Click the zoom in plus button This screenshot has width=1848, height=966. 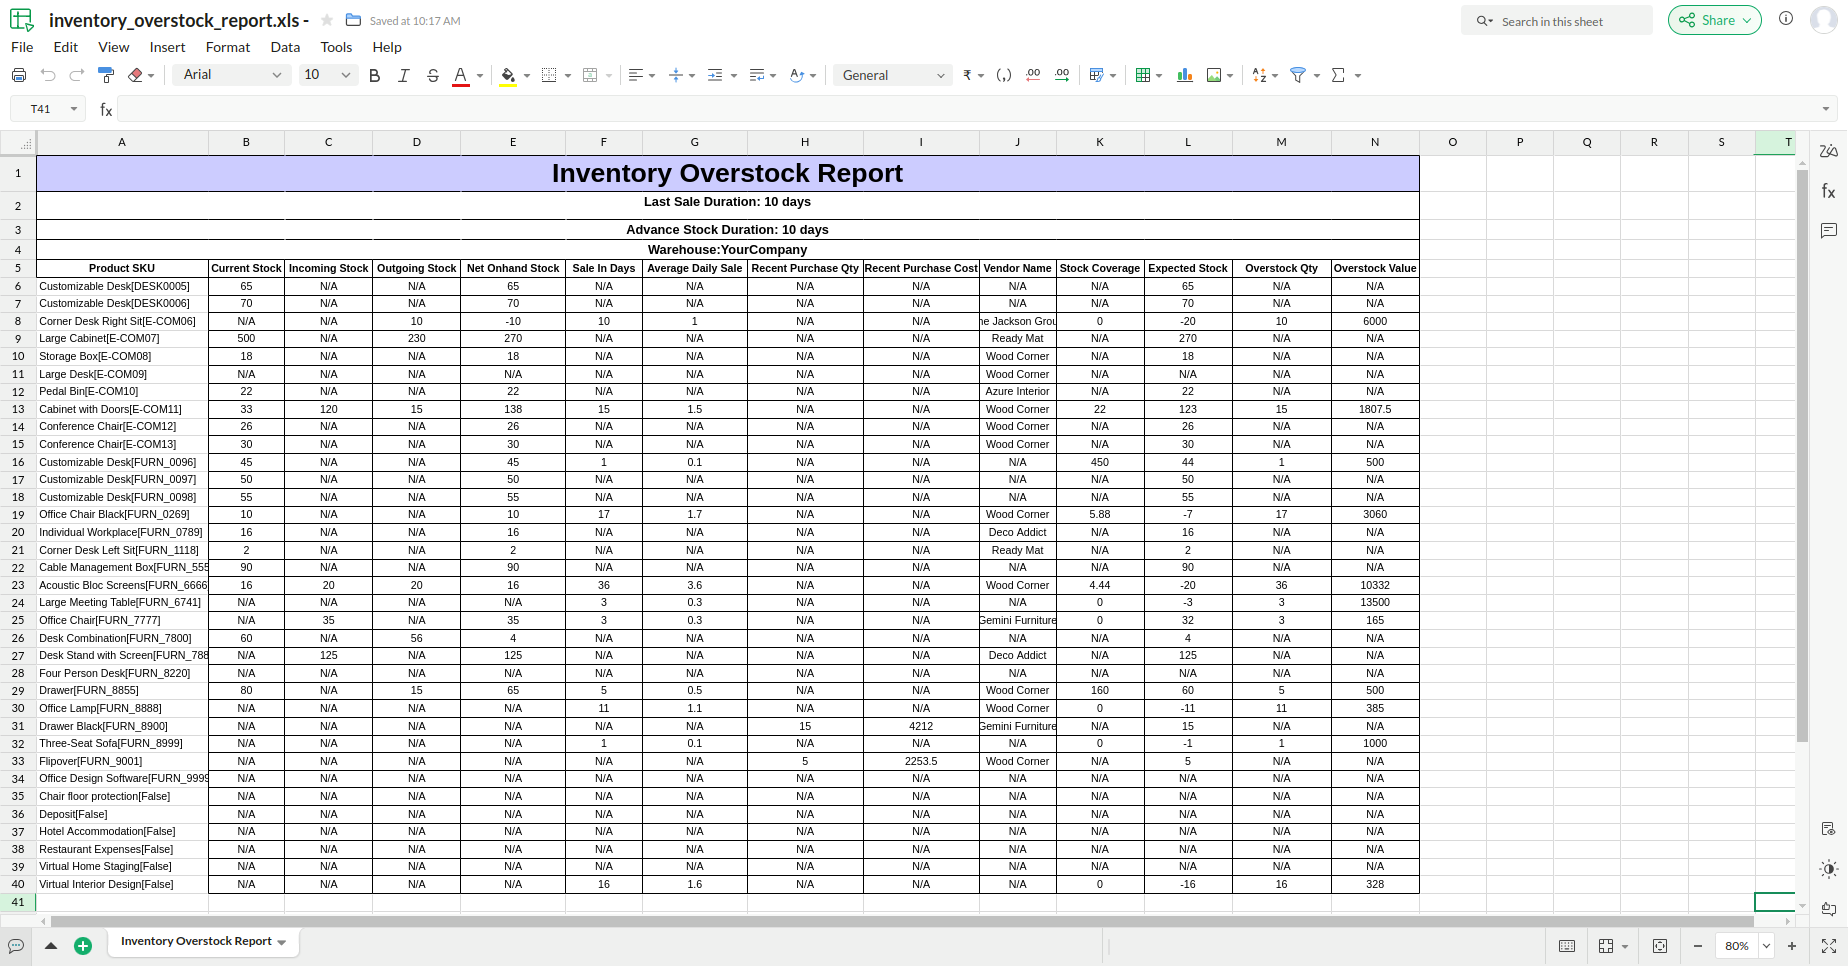(1792, 946)
